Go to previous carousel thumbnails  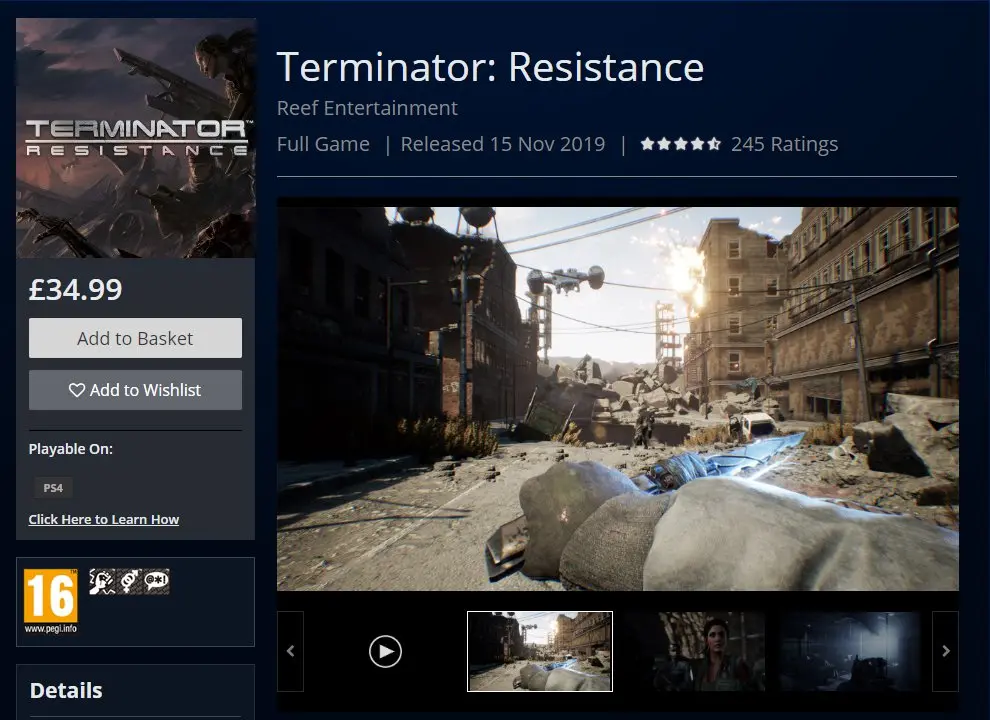point(290,652)
